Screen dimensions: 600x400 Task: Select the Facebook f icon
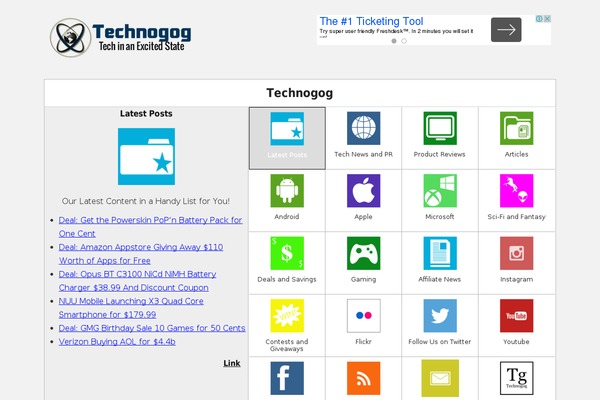click(287, 378)
